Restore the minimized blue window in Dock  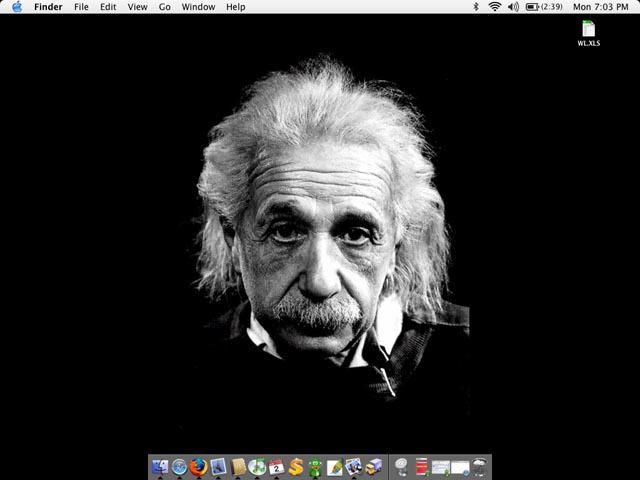pos(441,467)
